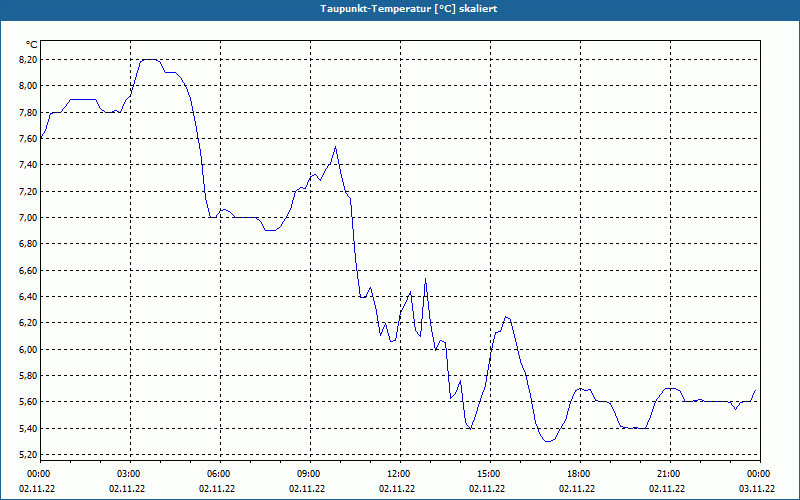Pick the 7,20 y-axis tick label
800x500 pixels.
coord(27,191)
